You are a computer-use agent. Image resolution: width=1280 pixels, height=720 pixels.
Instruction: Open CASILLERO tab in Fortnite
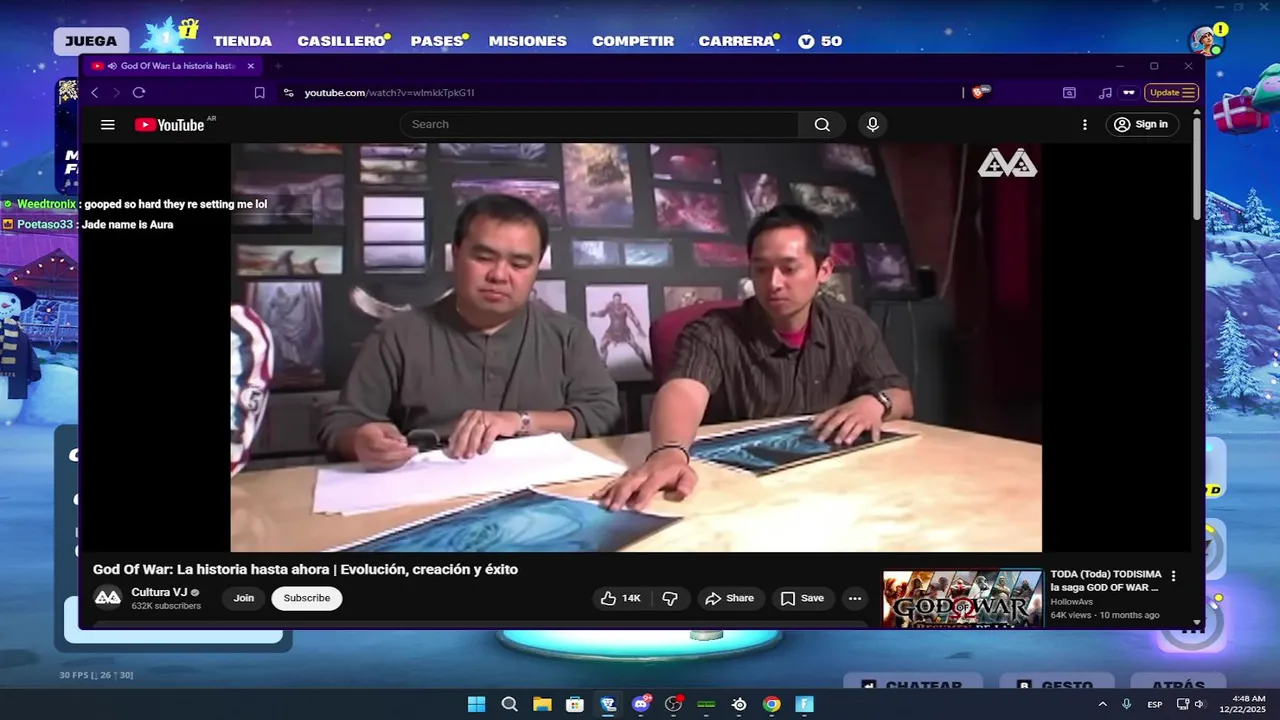341,41
